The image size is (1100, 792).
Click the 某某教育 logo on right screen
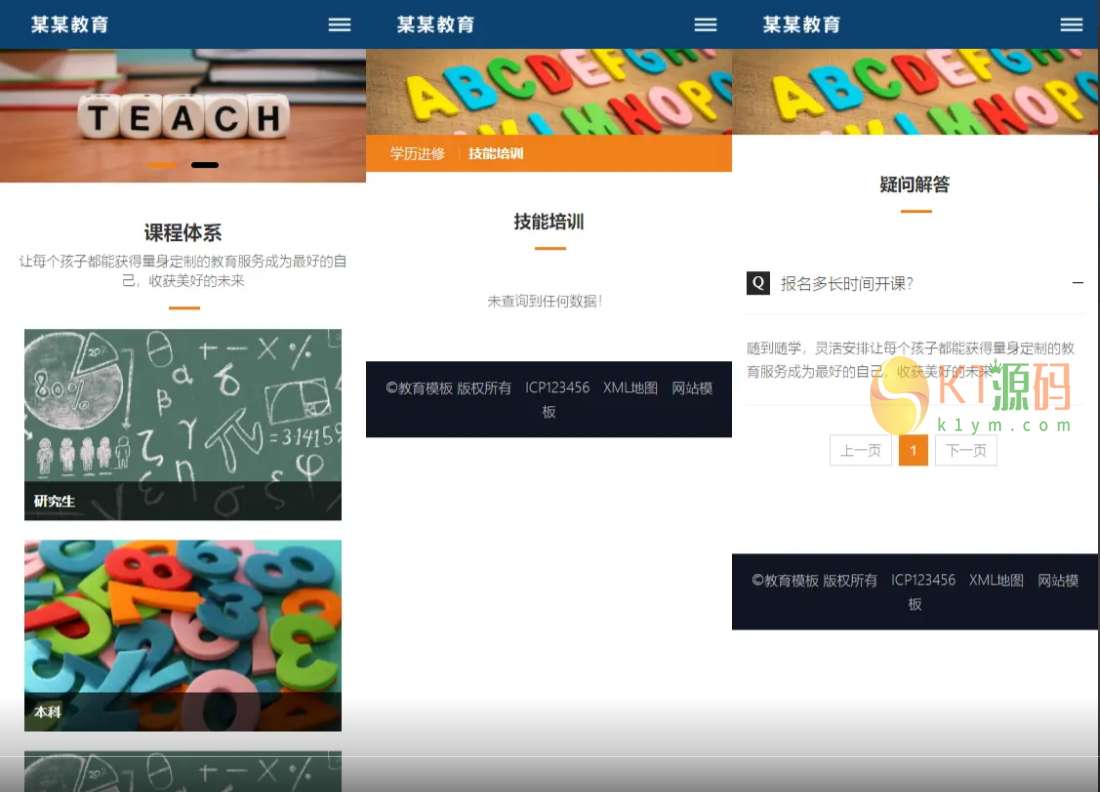point(802,25)
